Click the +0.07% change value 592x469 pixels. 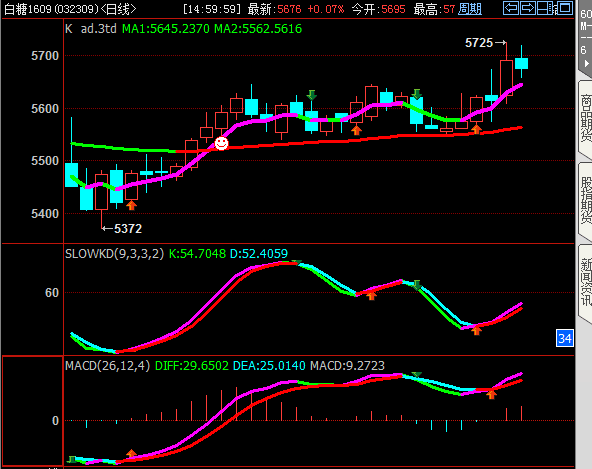(x=325, y=9)
